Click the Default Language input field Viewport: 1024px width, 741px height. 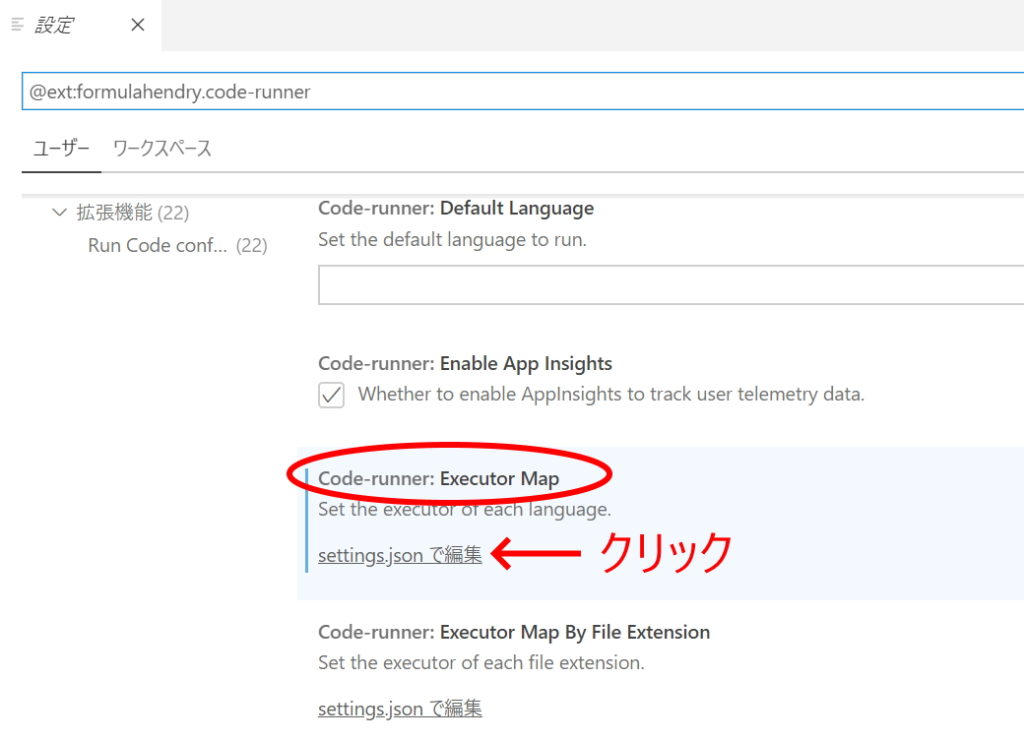(671, 285)
